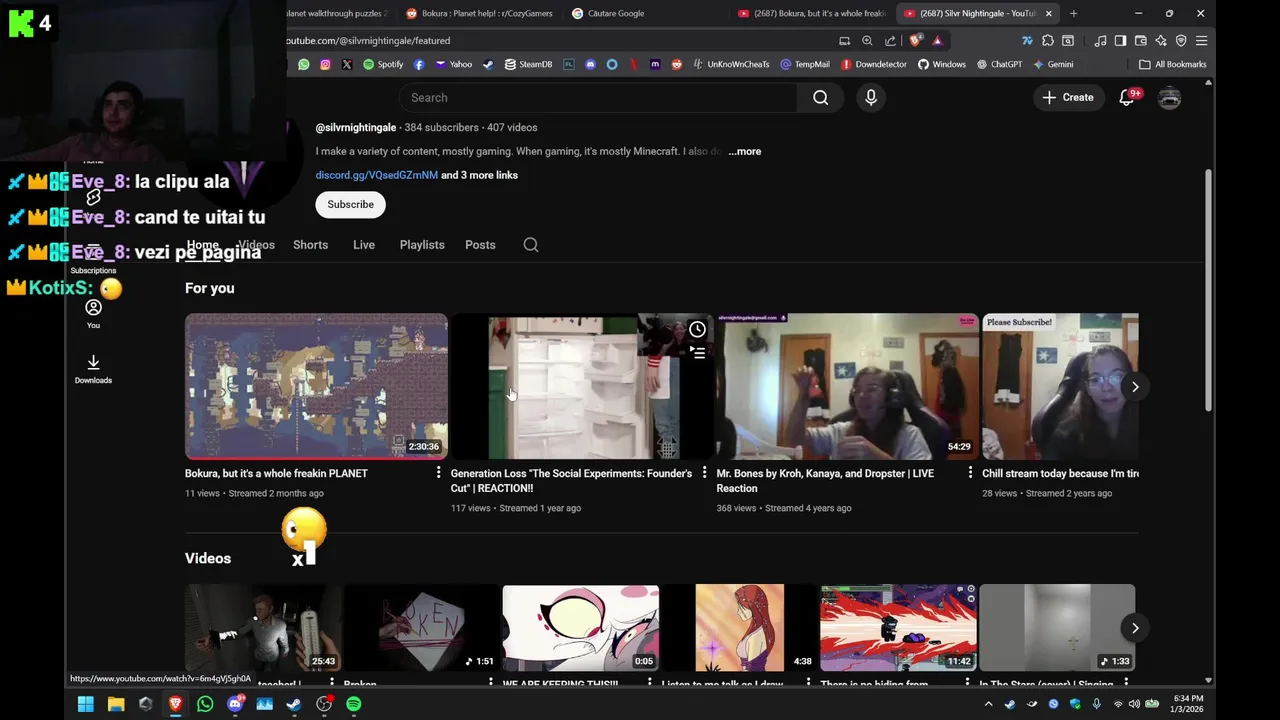
Task: Open ChatGPT bookmark
Action: click(x=999, y=64)
